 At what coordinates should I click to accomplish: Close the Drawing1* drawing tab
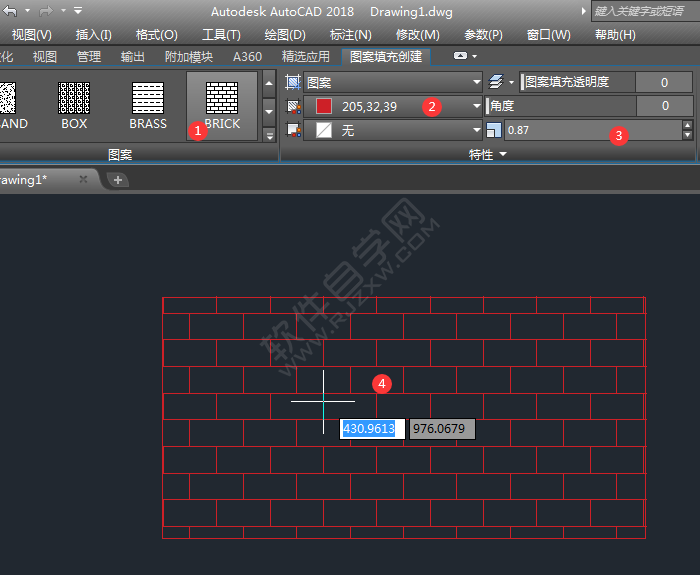[83, 179]
